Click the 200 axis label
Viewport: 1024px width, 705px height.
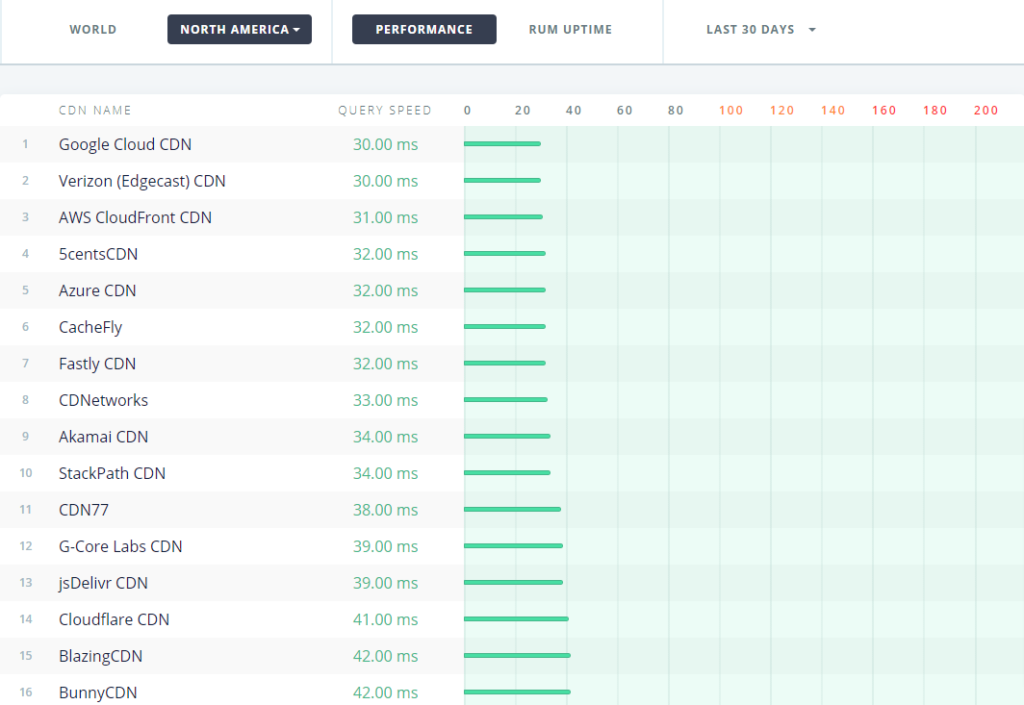pyautogui.click(x=985, y=110)
